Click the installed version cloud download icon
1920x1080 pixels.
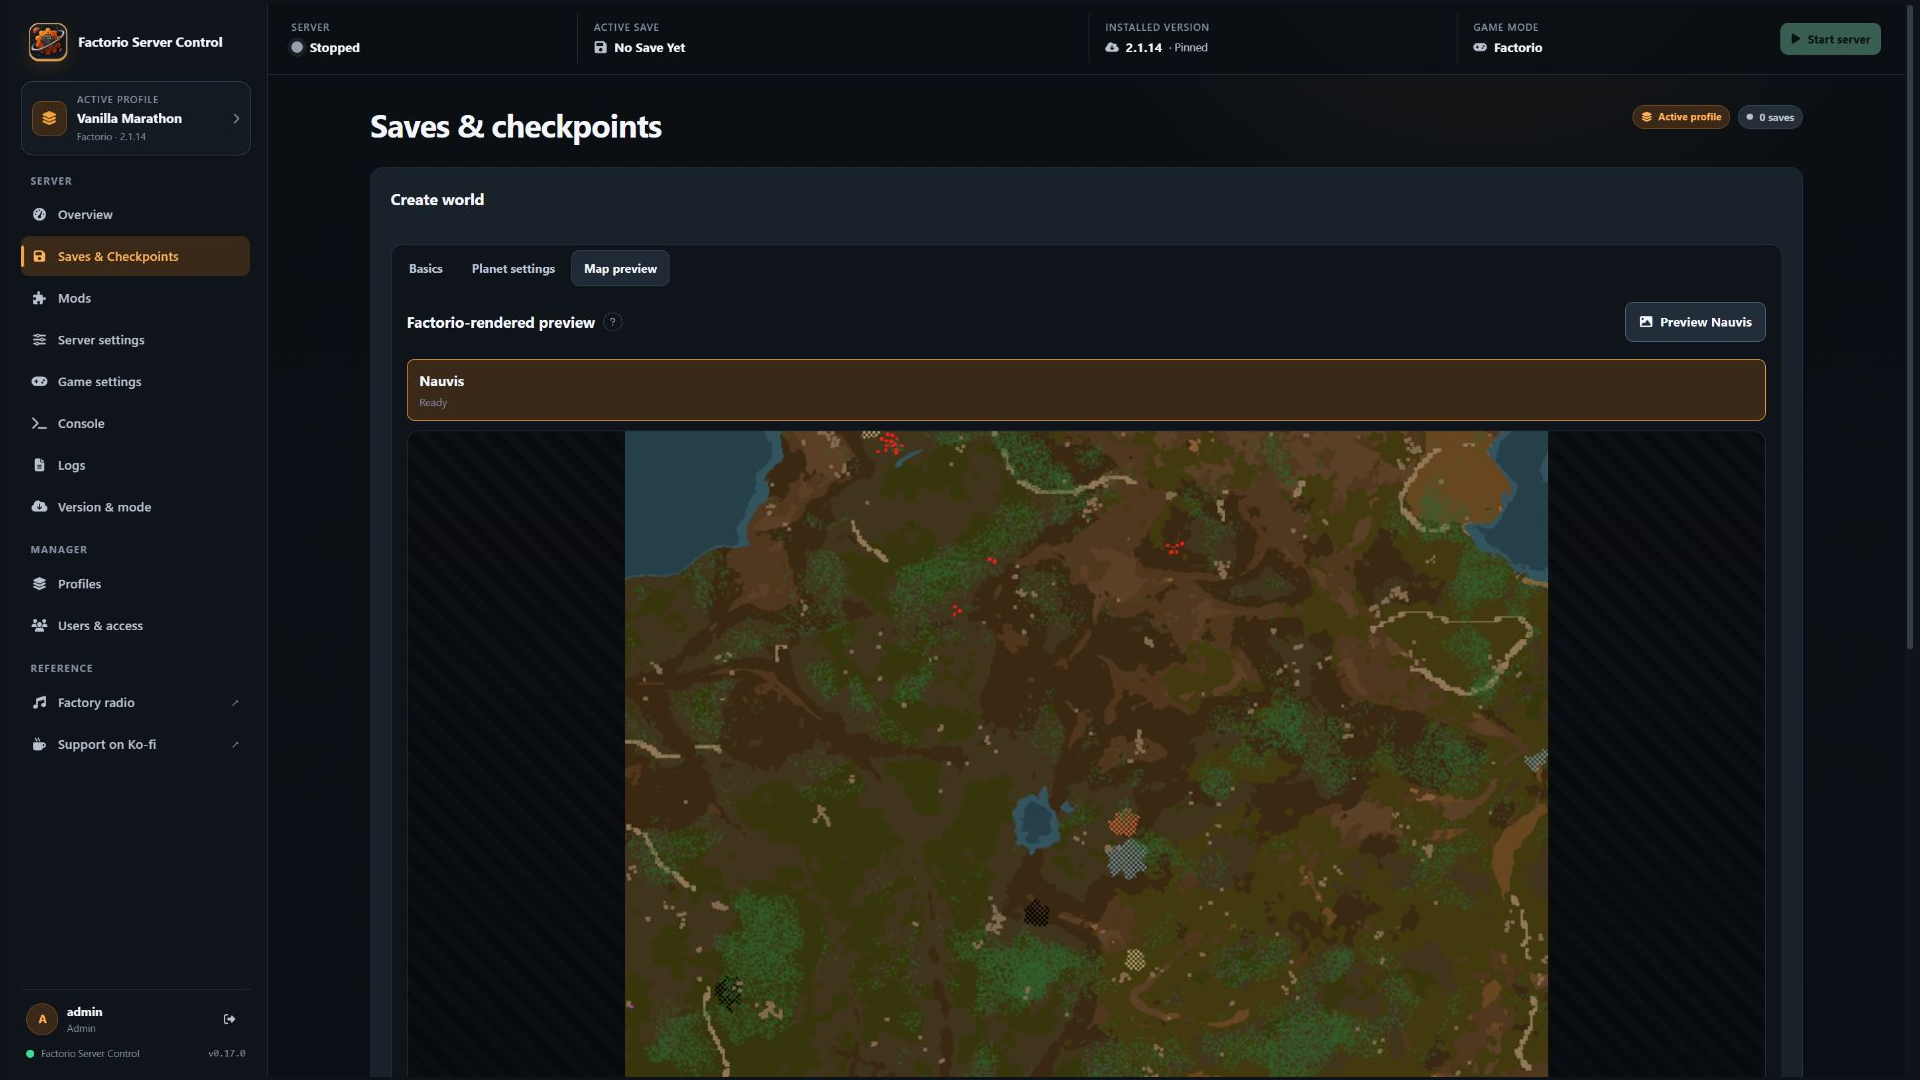coord(1112,48)
